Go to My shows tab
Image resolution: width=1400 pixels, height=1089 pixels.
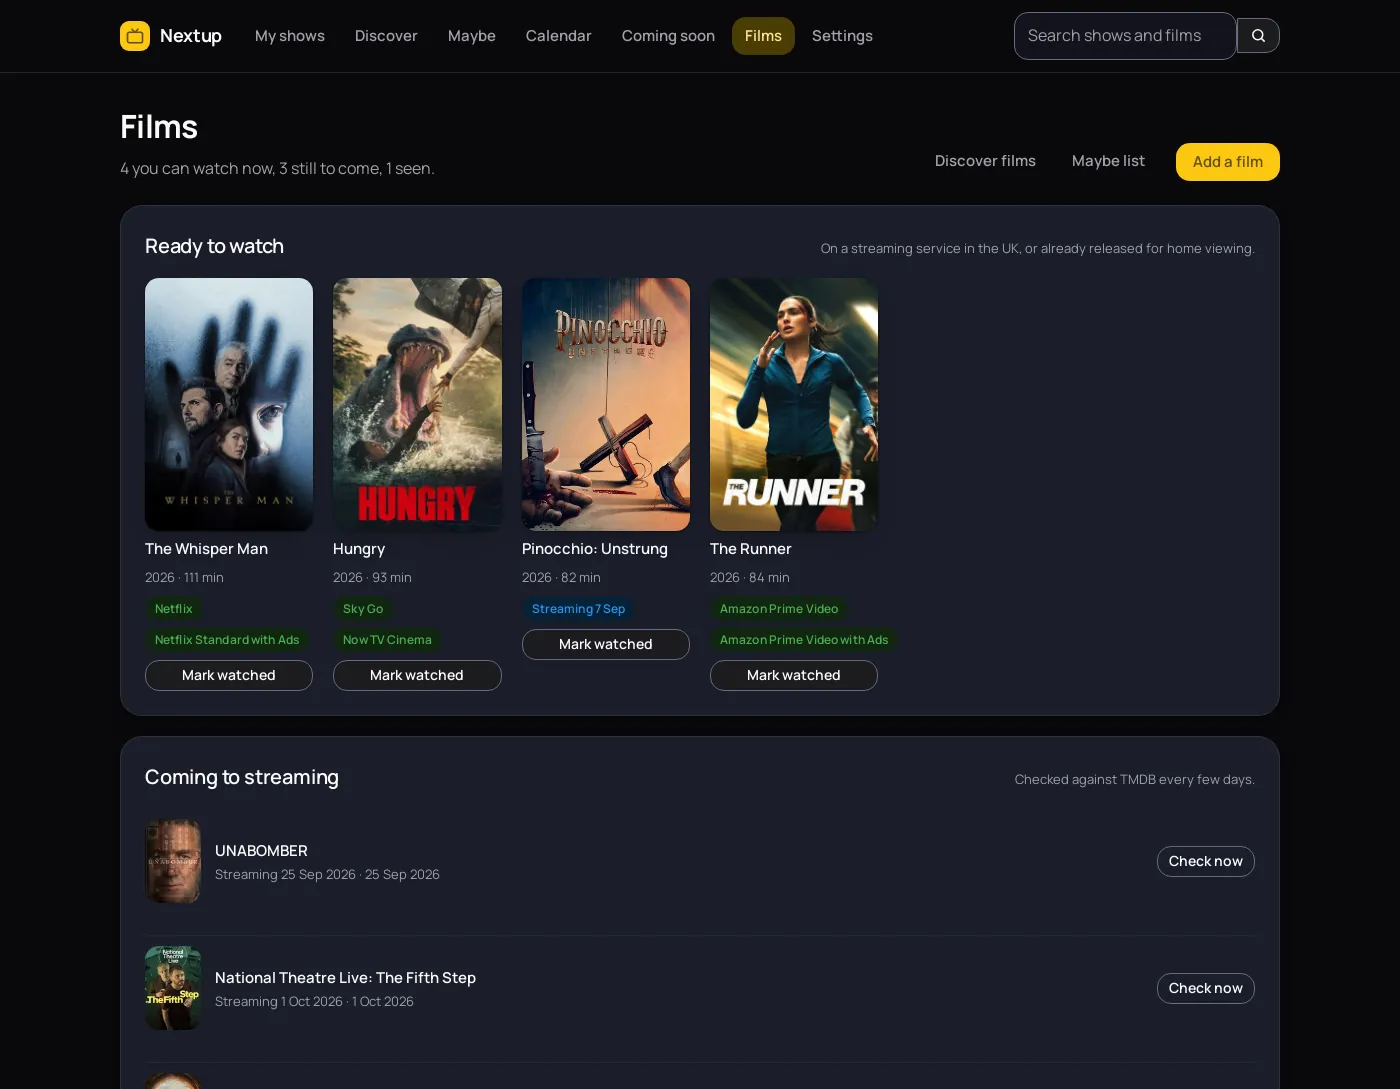[x=290, y=36]
